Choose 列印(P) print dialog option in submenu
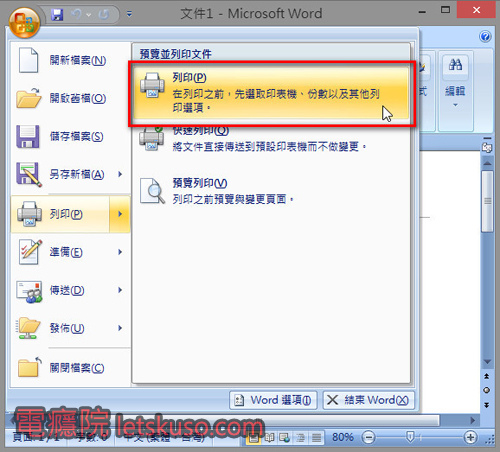500x452 pixels. (x=271, y=92)
